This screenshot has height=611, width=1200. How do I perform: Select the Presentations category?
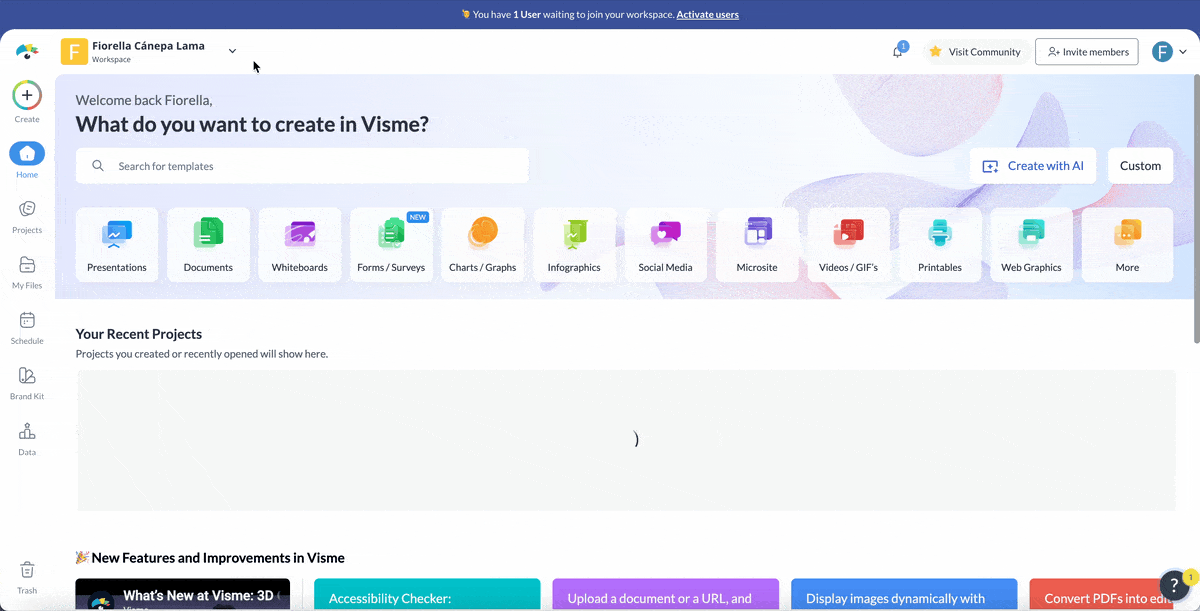coord(117,245)
